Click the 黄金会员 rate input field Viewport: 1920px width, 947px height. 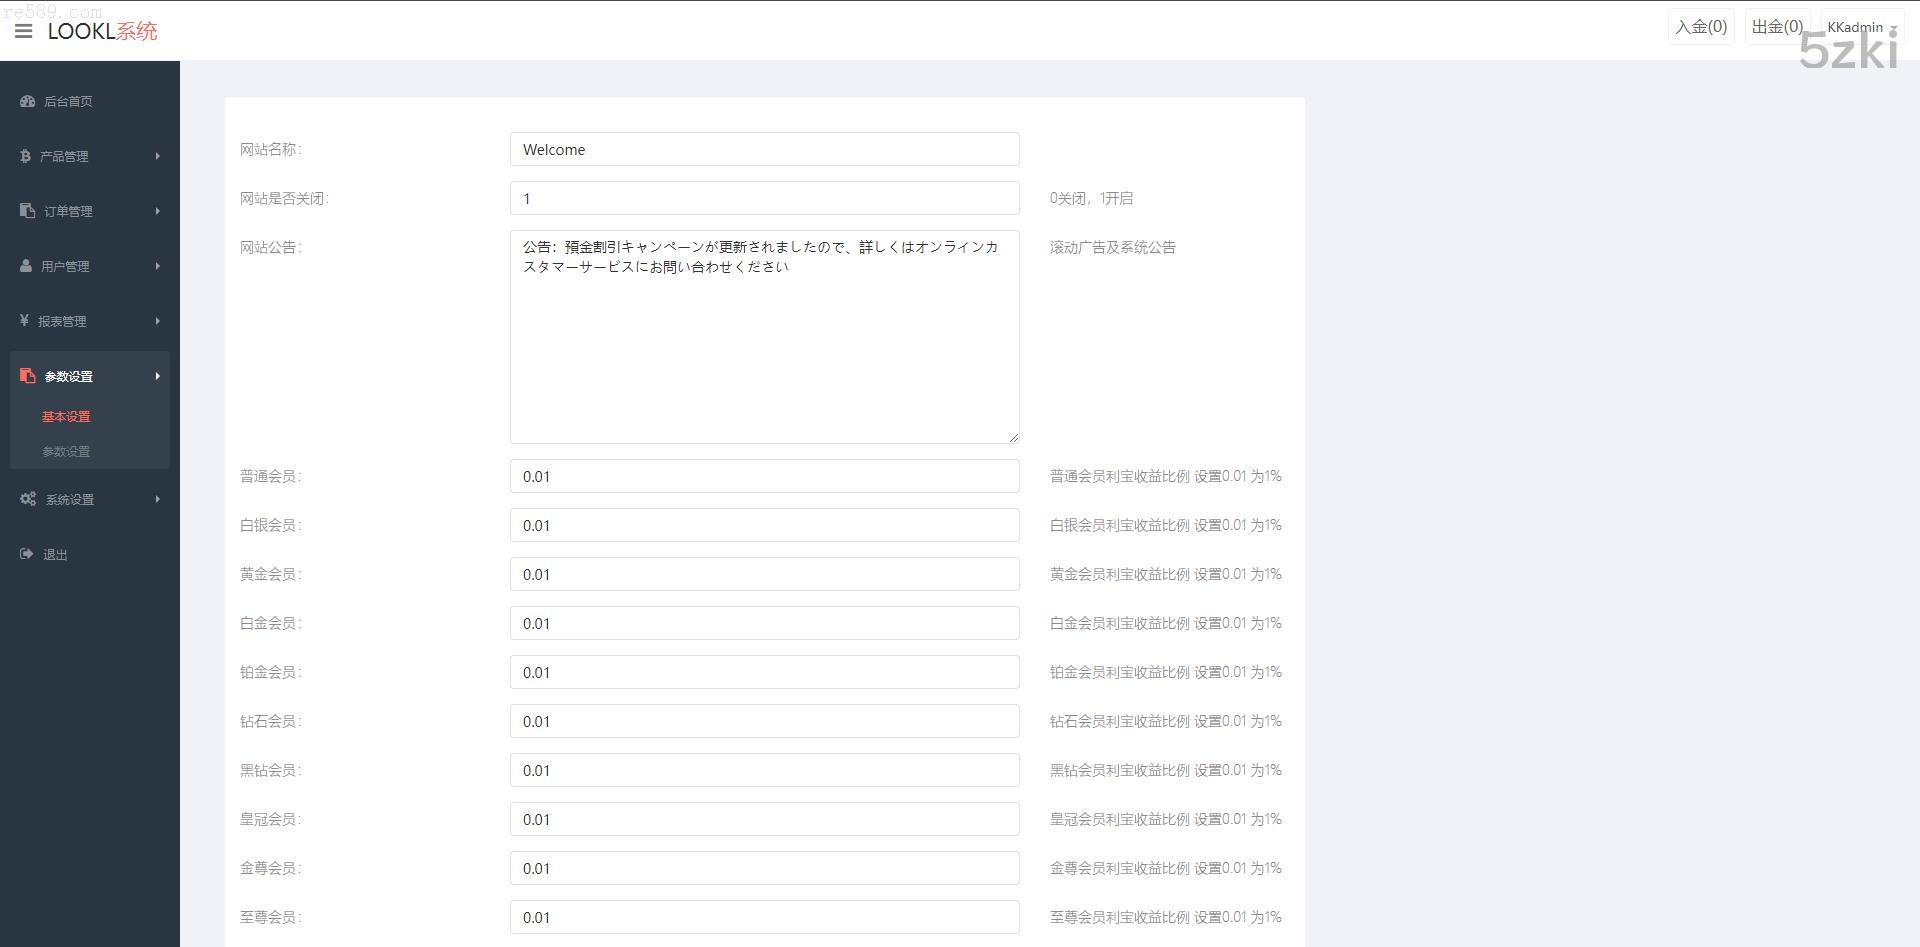[x=764, y=574]
